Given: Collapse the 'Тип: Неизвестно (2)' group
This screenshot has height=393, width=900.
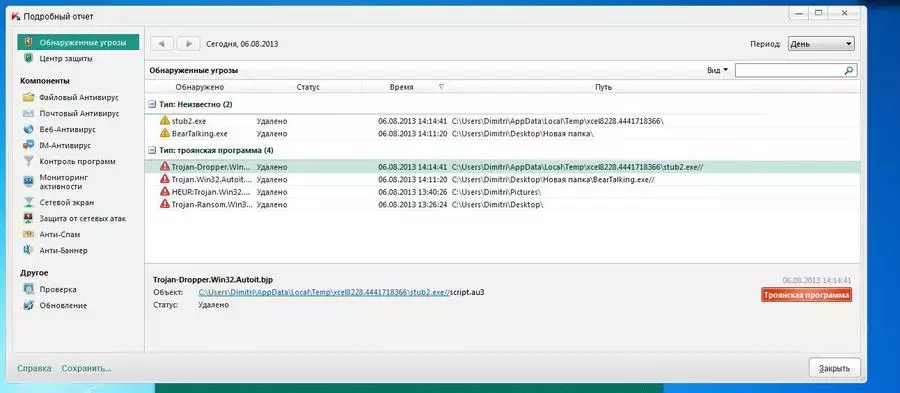Looking at the screenshot, I should (152, 104).
